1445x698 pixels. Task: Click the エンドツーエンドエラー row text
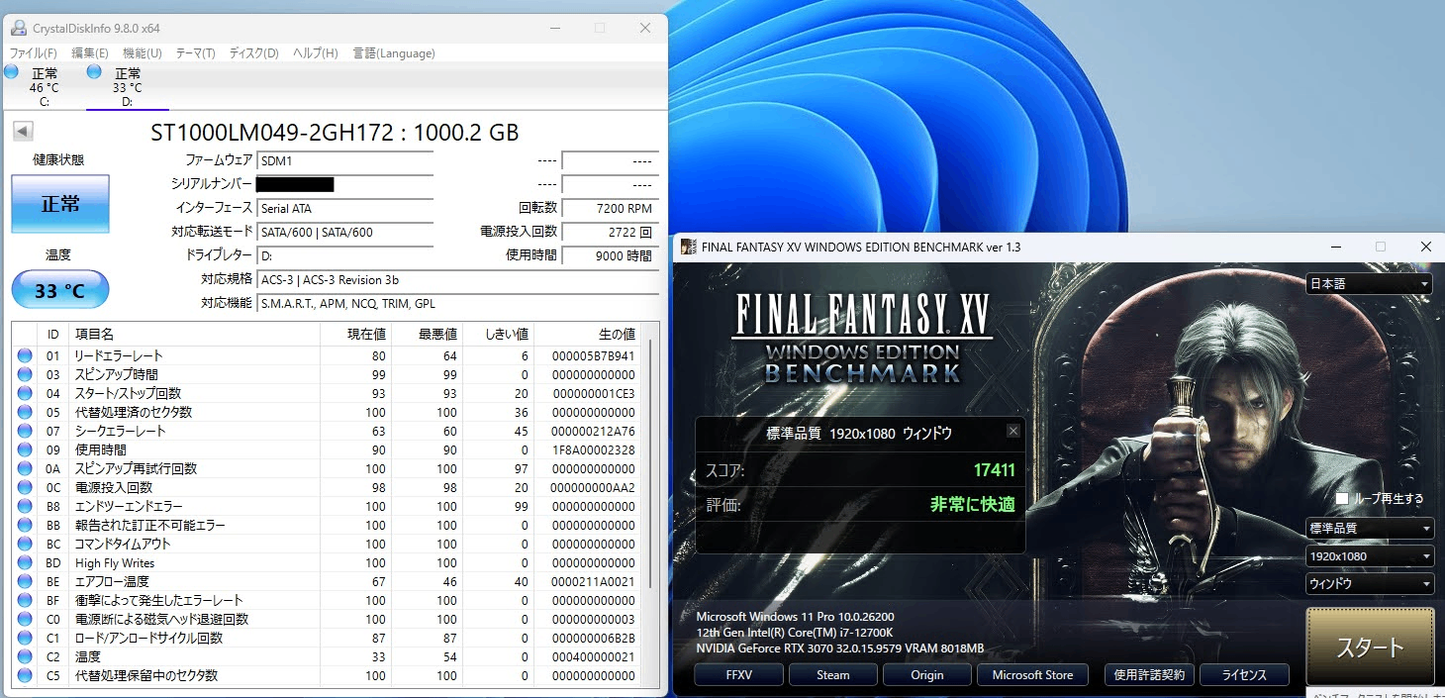coord(129,506)
